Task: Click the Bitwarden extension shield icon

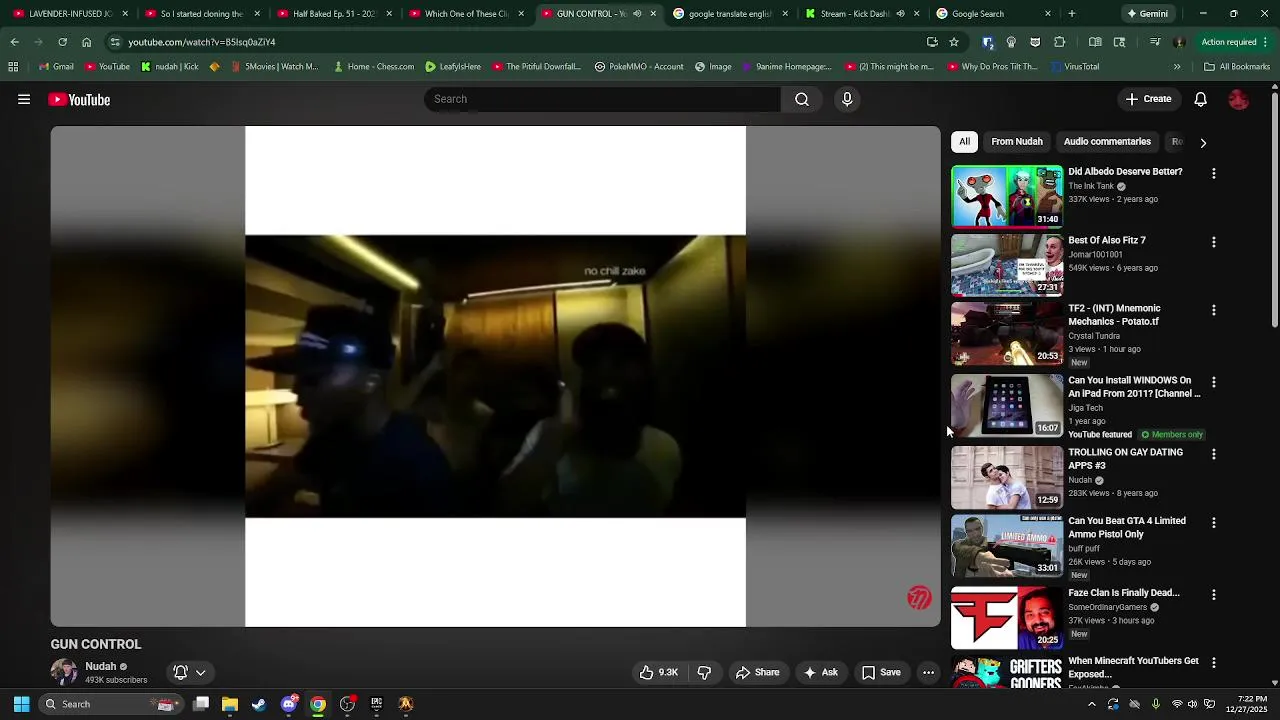Action: pos(988,42)
